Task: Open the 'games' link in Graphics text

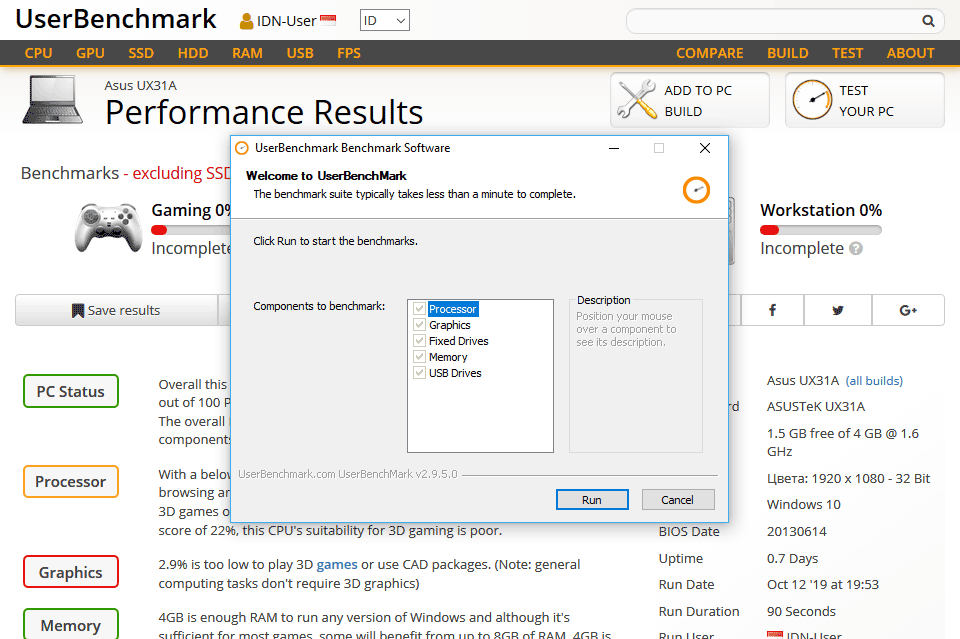Action: click(x=337, y=564)
